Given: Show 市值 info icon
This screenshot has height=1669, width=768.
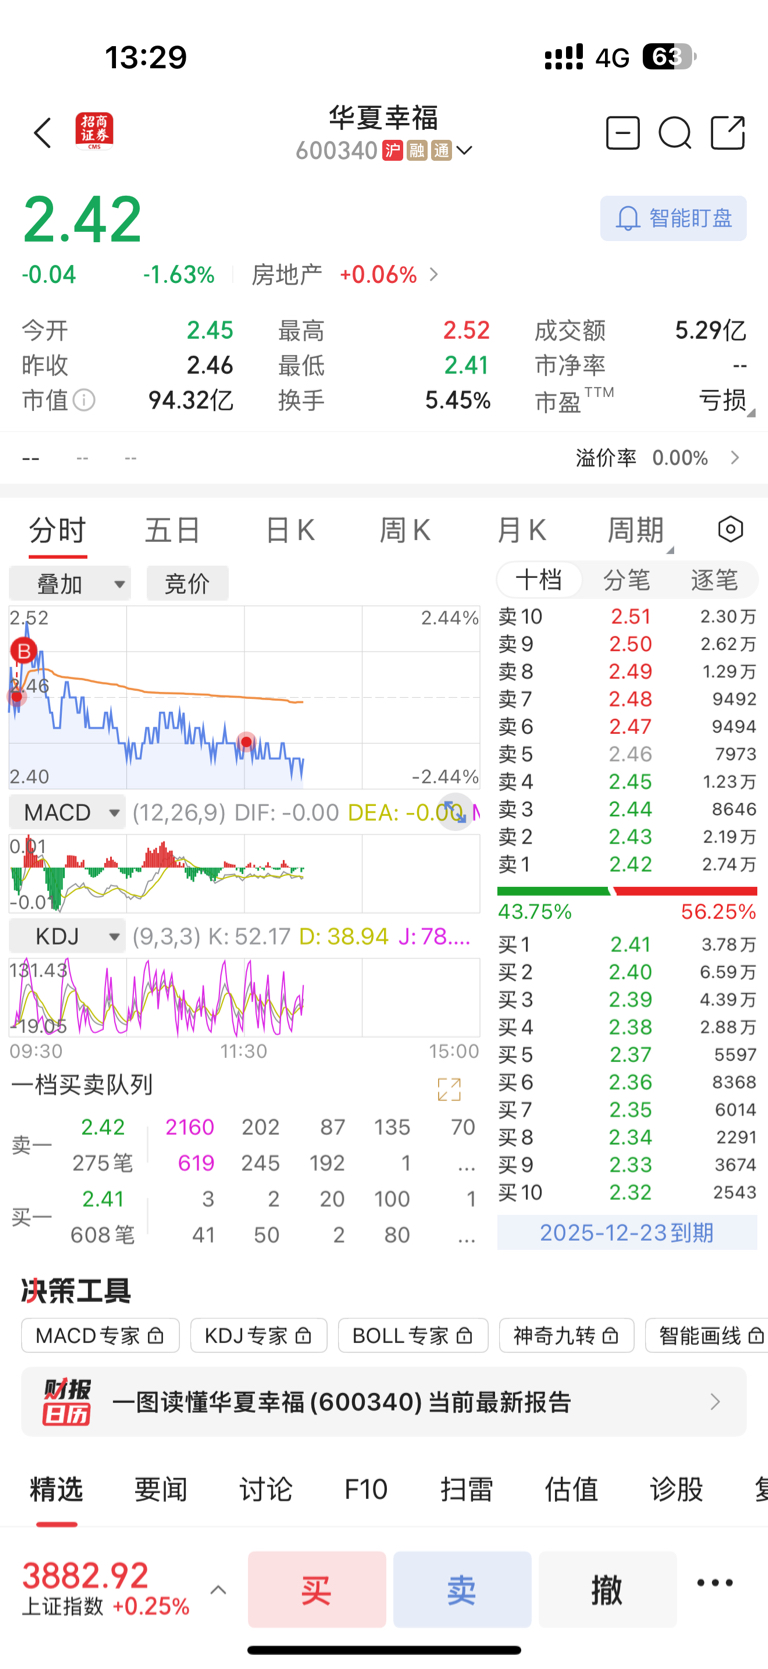Looking at the screenshot, I should click(85, 400).
